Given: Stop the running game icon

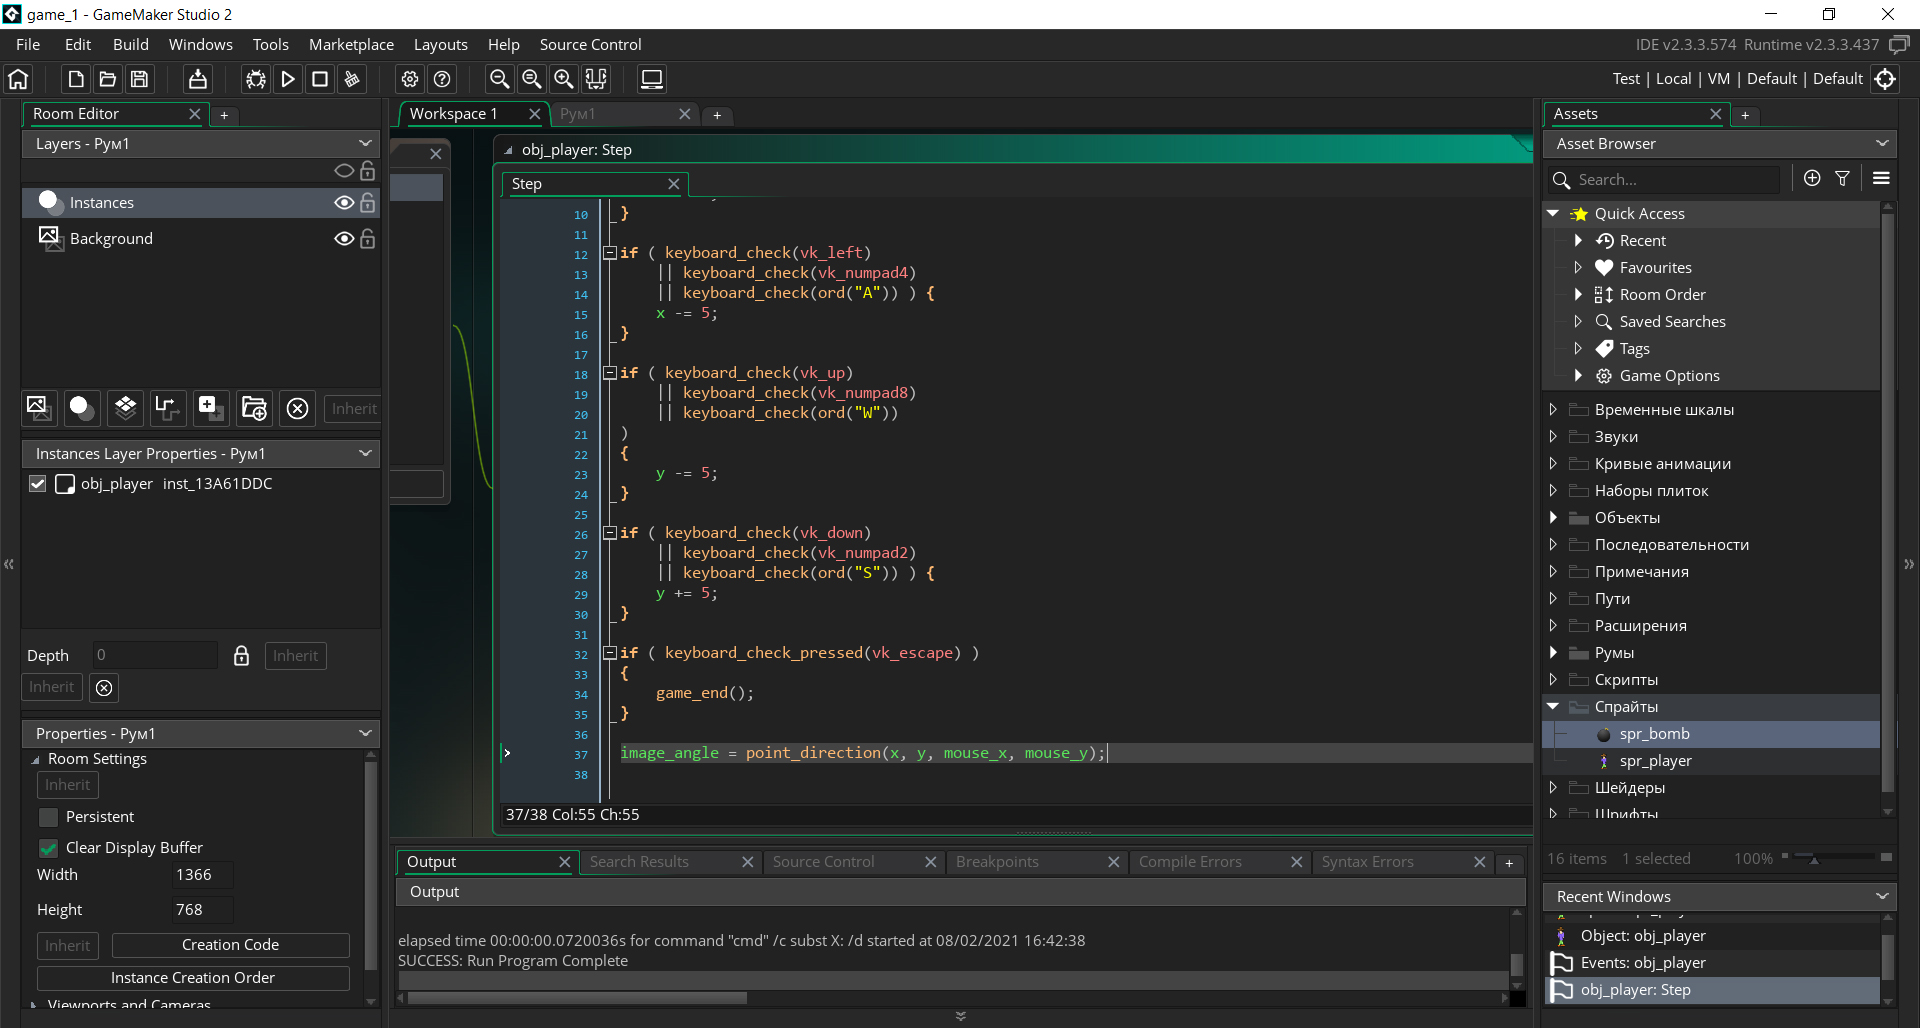Looking at the screenshot, I should coord(320,79).
